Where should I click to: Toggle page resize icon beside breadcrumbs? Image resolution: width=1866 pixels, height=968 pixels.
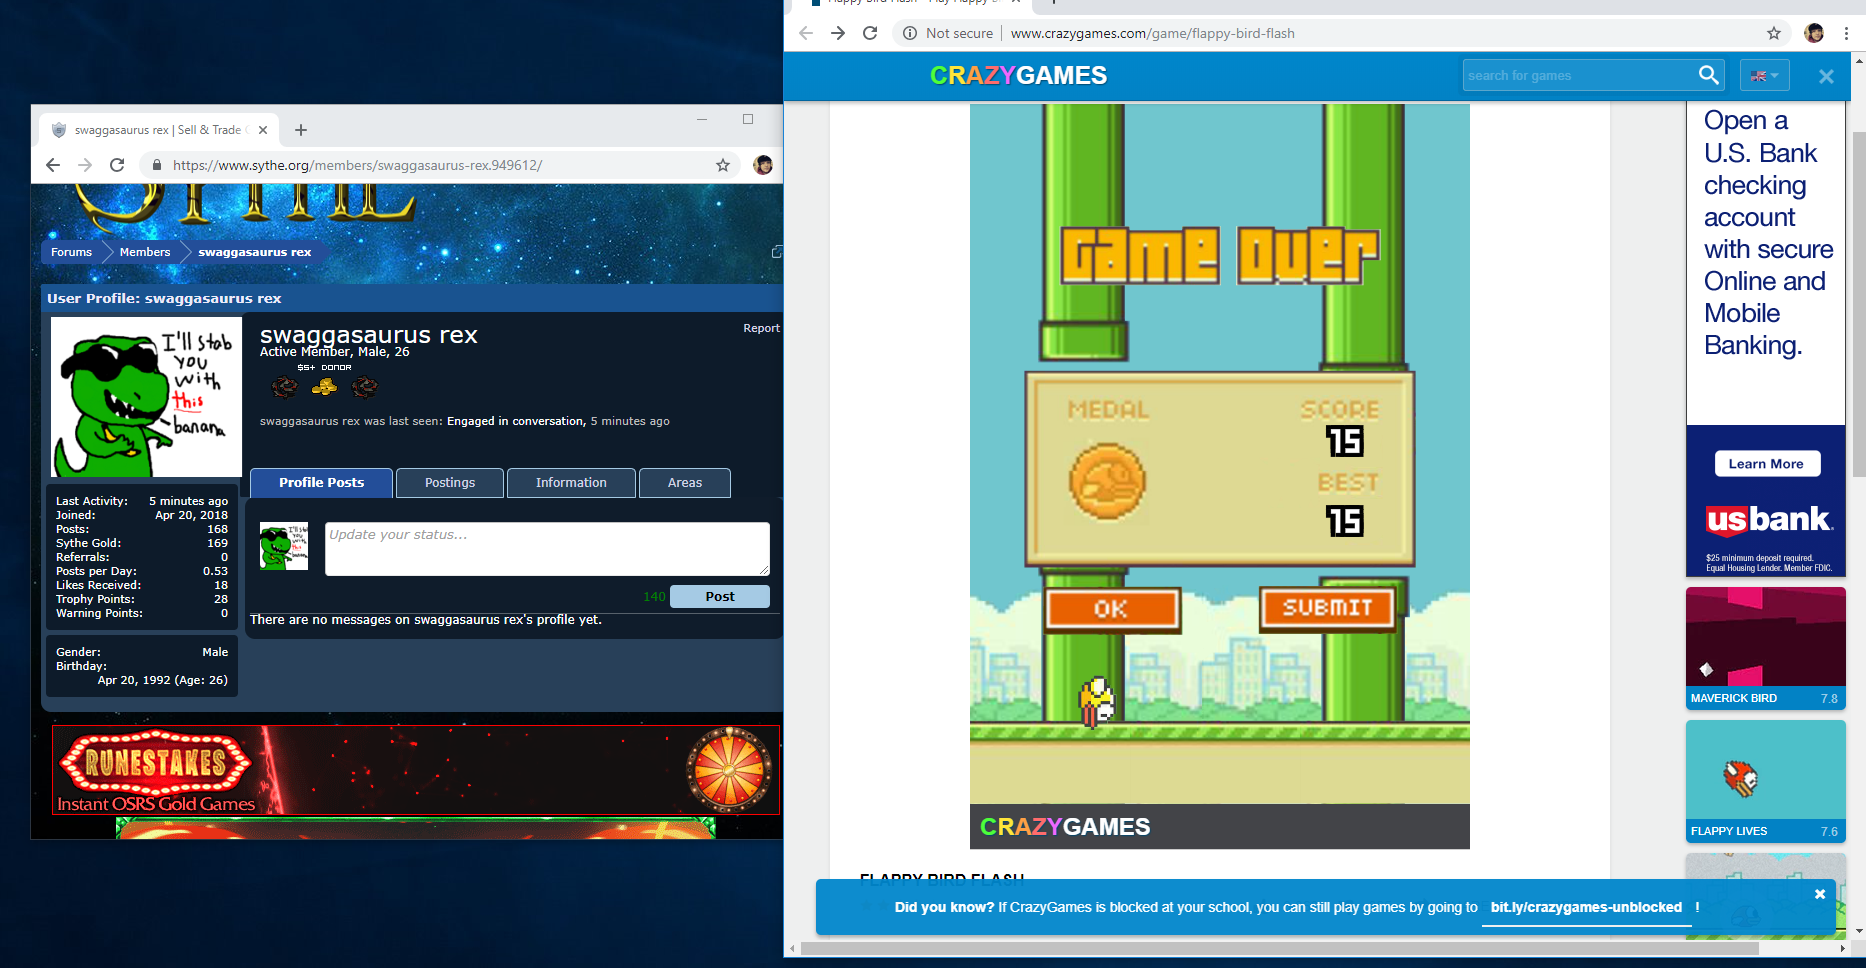(x=777, y=252)
